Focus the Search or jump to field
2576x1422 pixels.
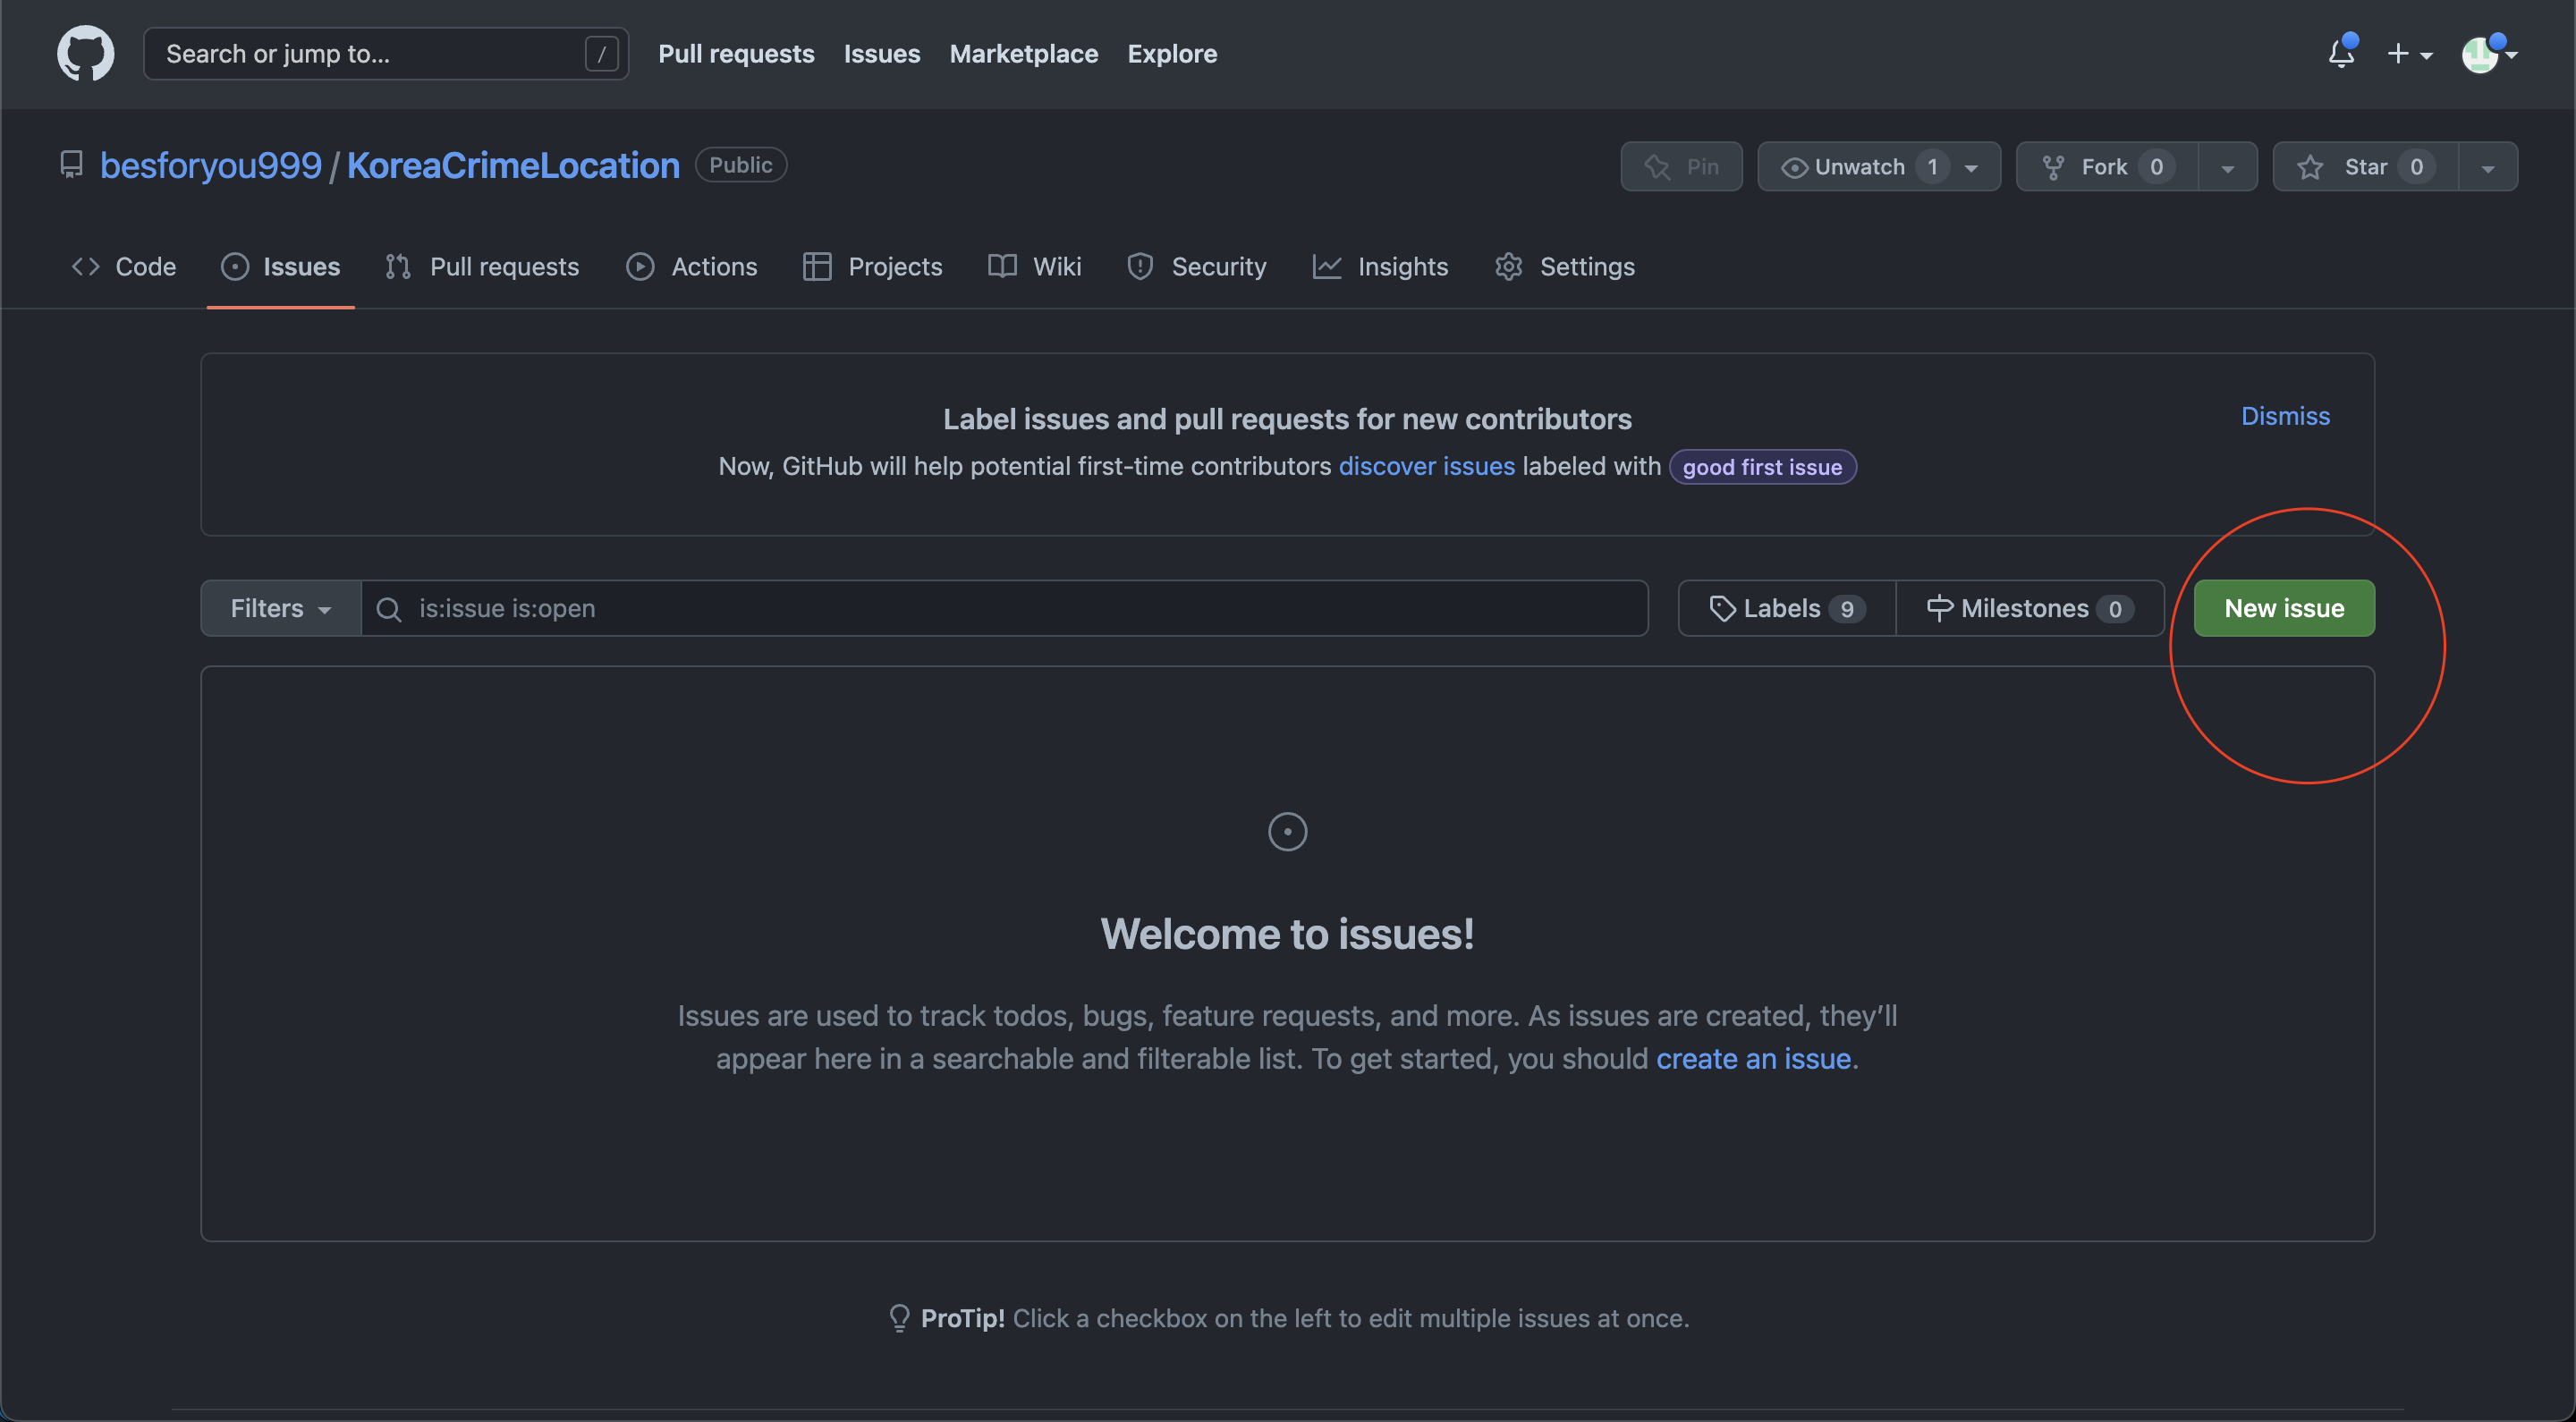pyautogui.click(x=386, y=53)
